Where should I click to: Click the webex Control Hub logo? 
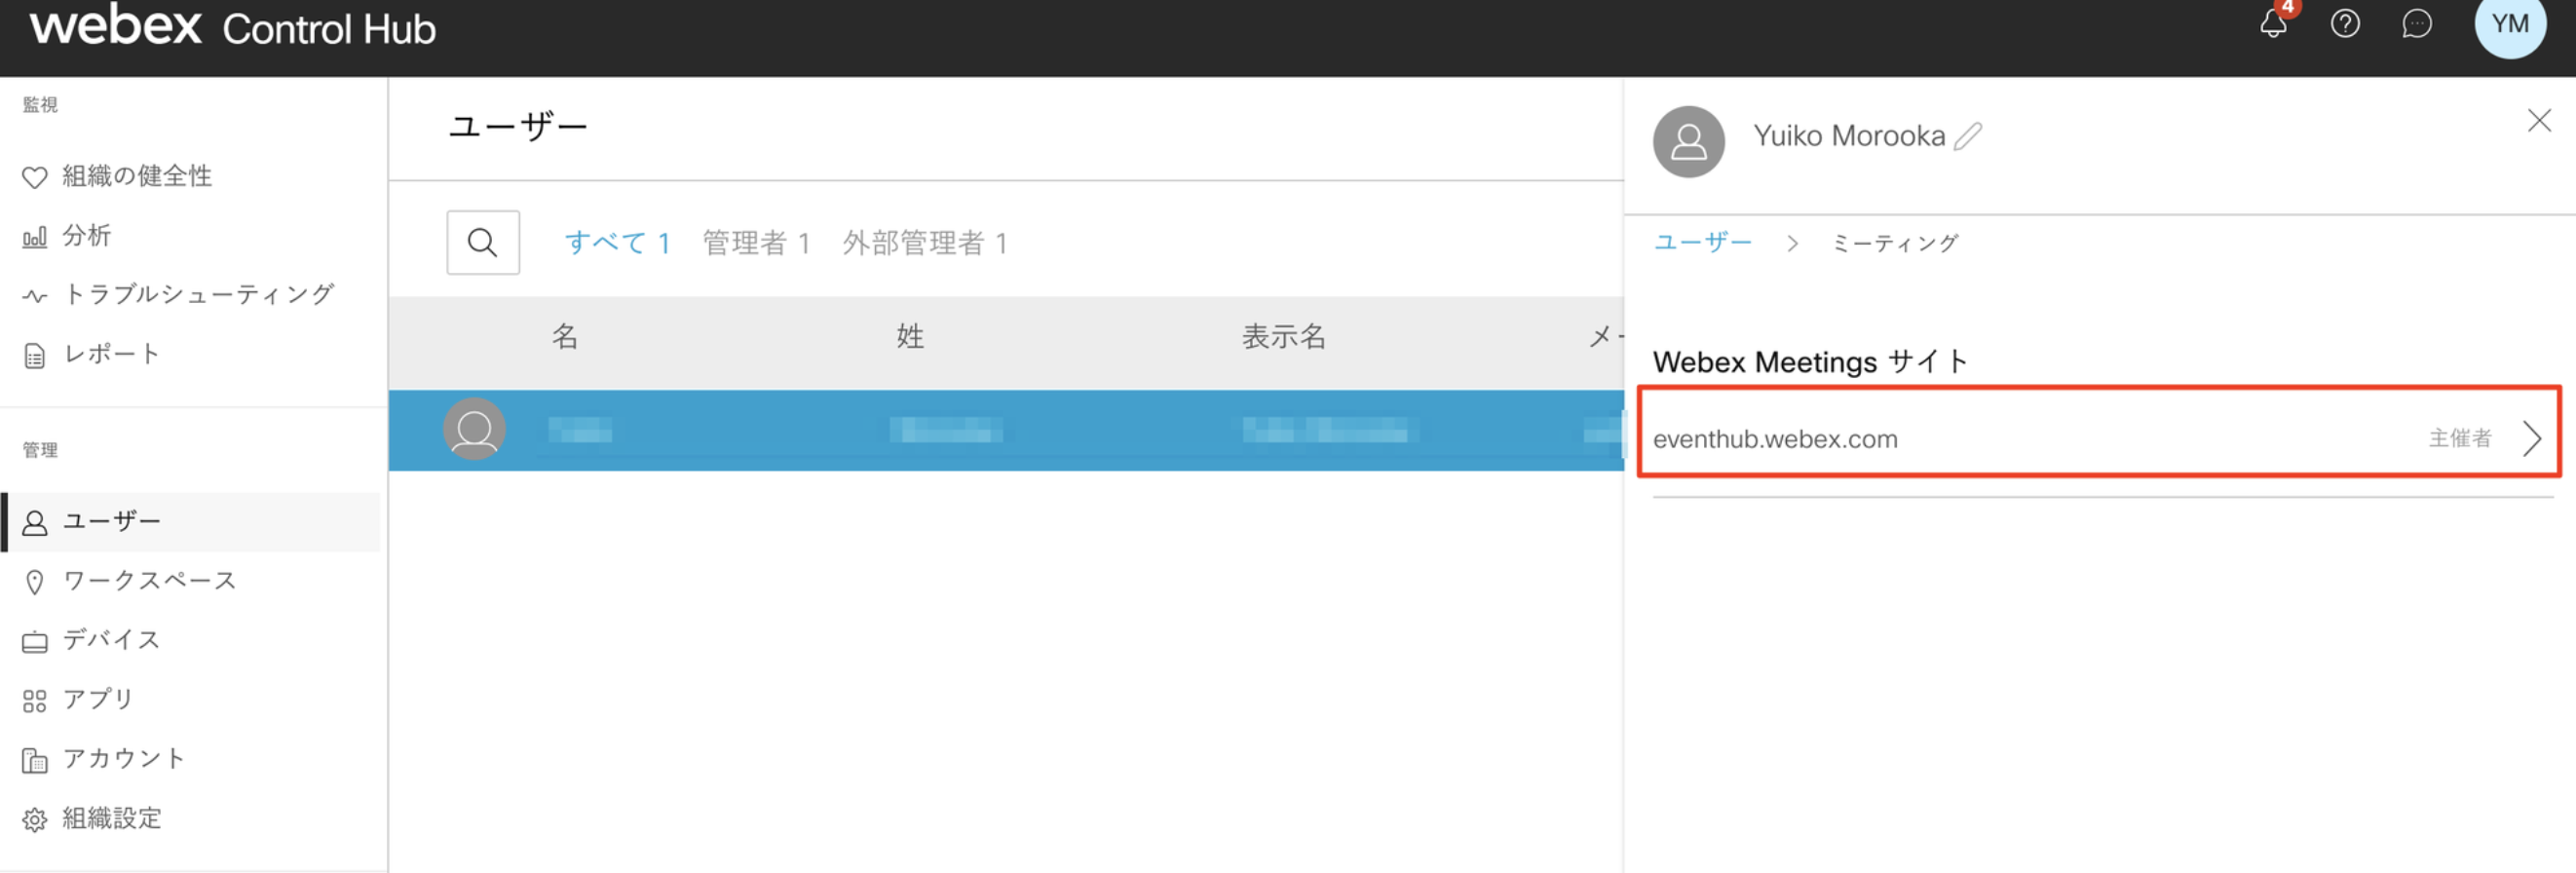(232, 26)
